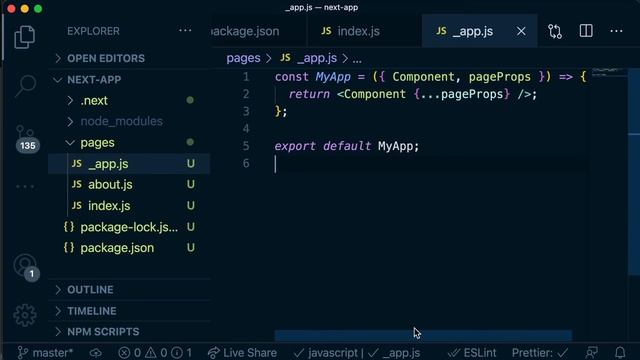640x360 pixels.
Task: Open Explorer views and more actions menu
Action: tap(185, 31)
